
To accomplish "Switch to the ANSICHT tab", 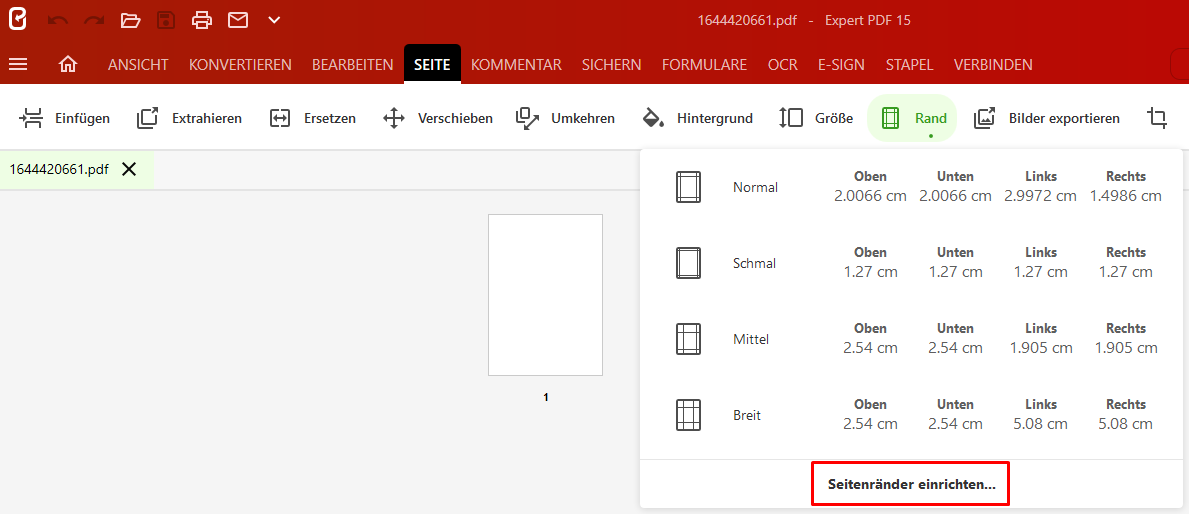I will (x=138, y=65).
